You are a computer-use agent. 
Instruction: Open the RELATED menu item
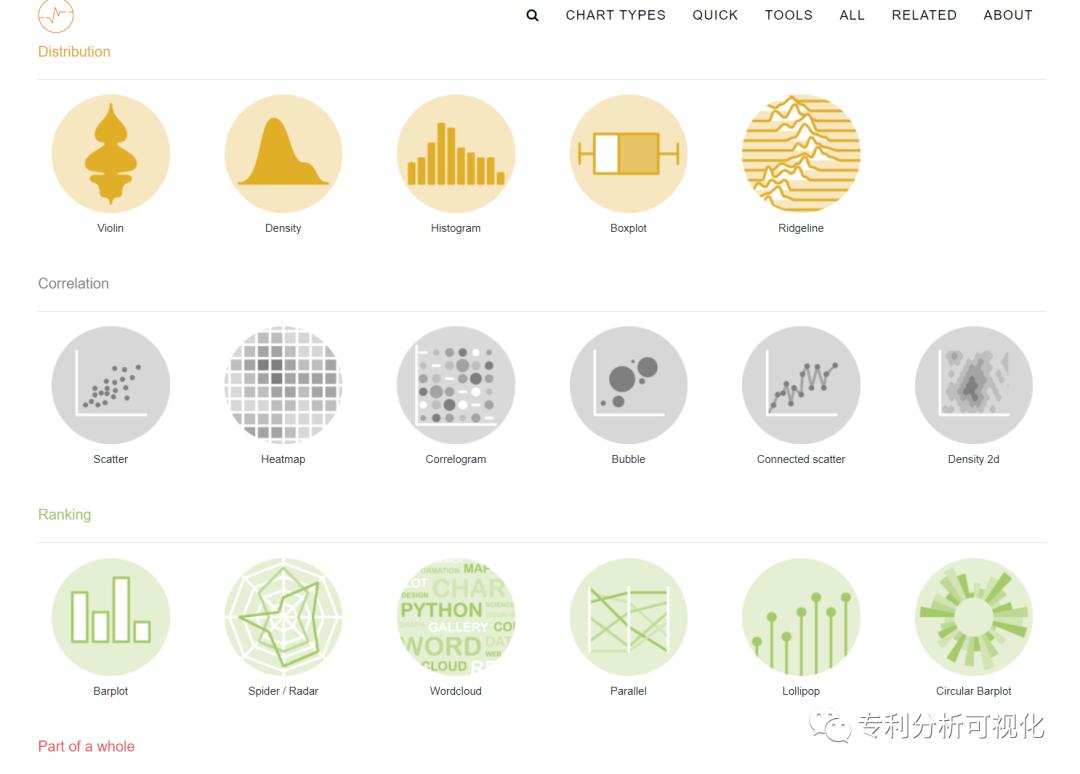pos(924,15)
